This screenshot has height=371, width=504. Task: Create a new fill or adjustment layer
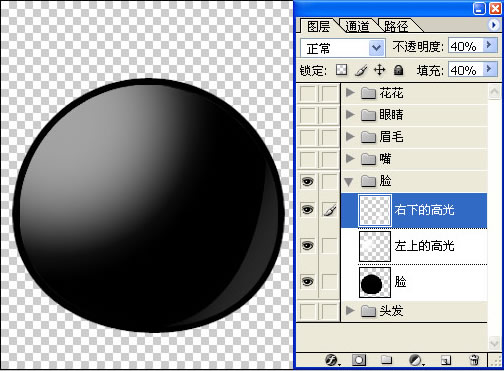[x=416, y=360]
